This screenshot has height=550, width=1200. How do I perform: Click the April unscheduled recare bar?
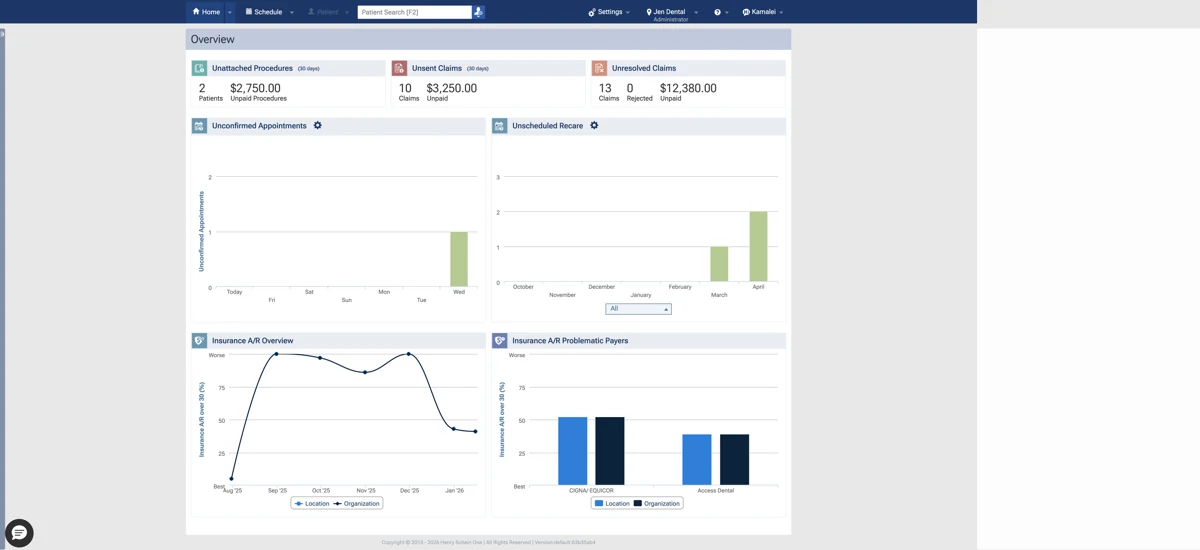(x=758, y=247)
